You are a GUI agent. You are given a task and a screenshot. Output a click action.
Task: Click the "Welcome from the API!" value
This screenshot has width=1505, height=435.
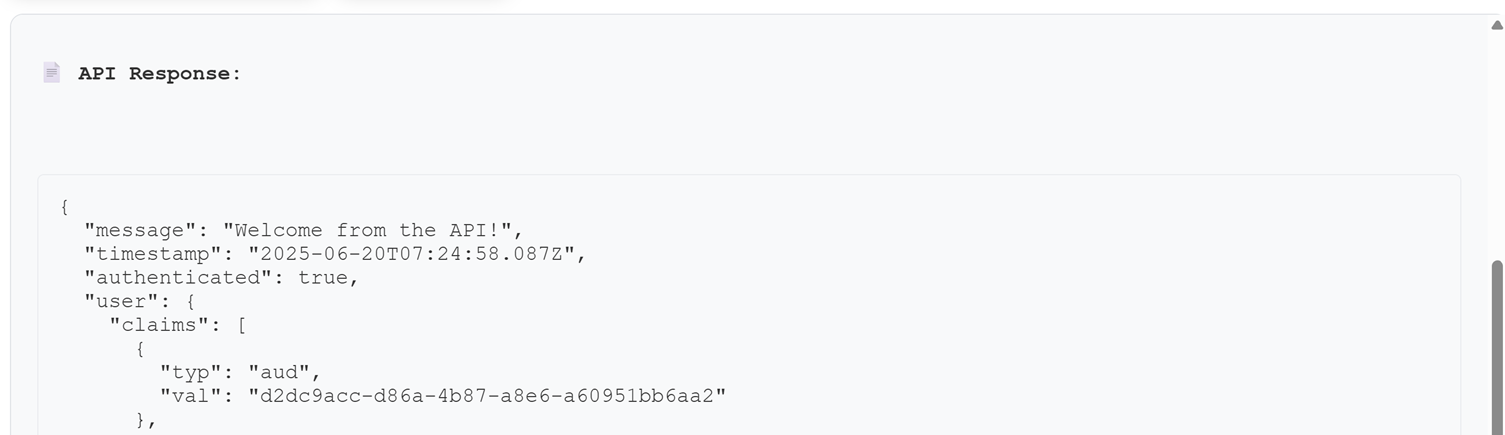[x=367, y=230]
